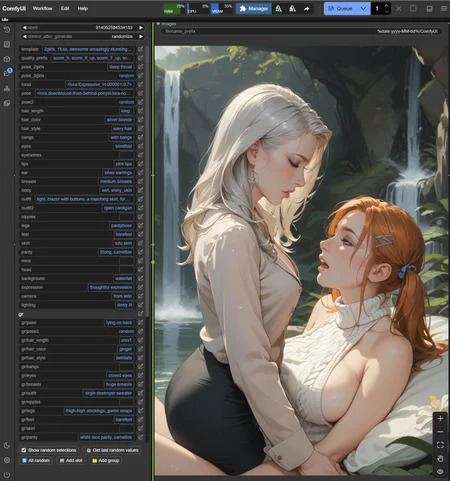Click the bottom panel toggle icon in top bar
Screen dimensions: 450x481
pos(430,9)
